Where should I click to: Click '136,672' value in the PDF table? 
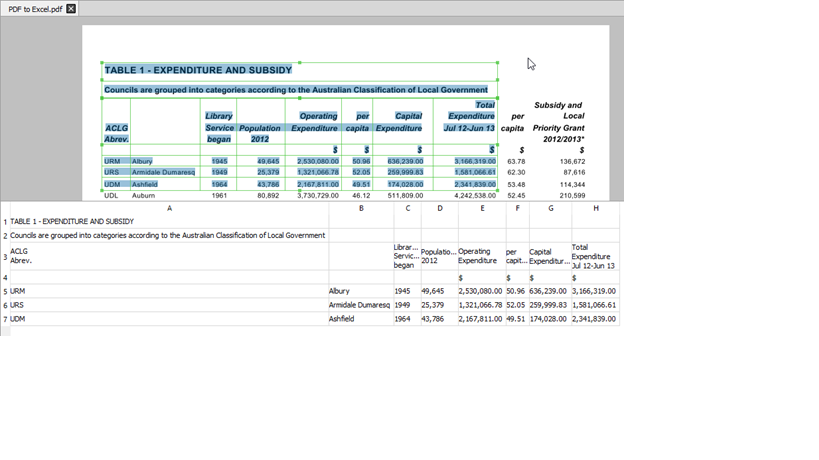click(572, 162)
